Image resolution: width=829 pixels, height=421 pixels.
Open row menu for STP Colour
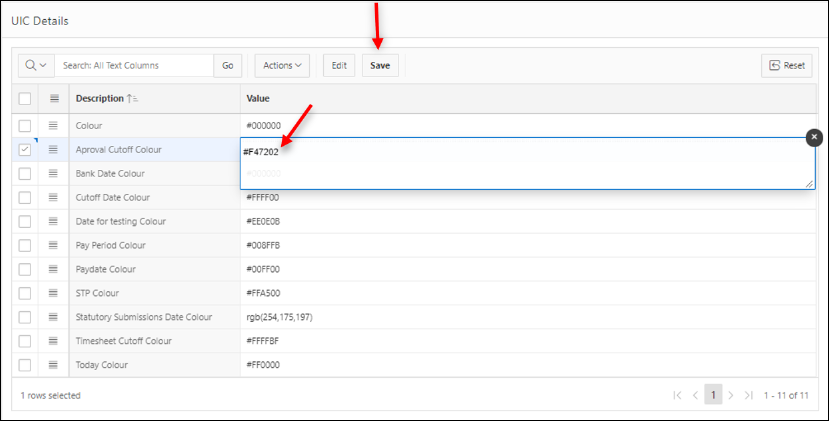[54, 294]
